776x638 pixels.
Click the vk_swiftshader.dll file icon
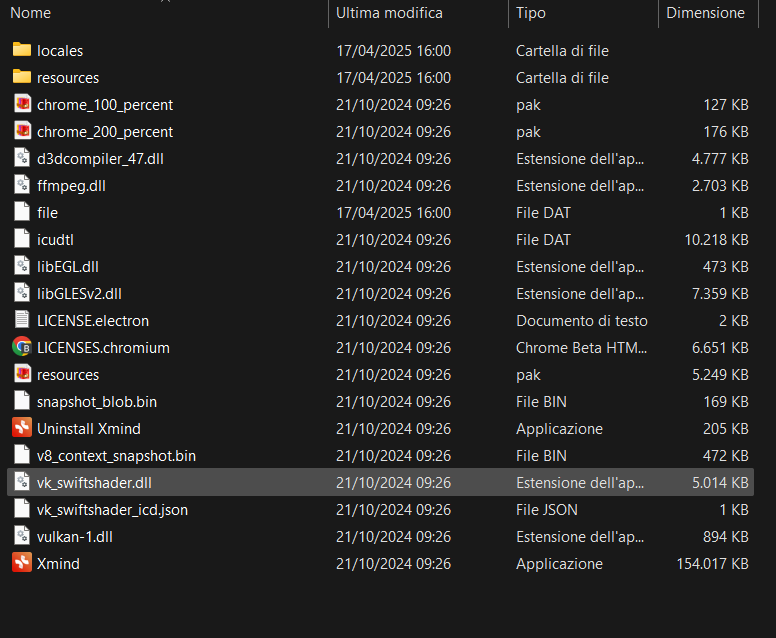tap(22, 482)
